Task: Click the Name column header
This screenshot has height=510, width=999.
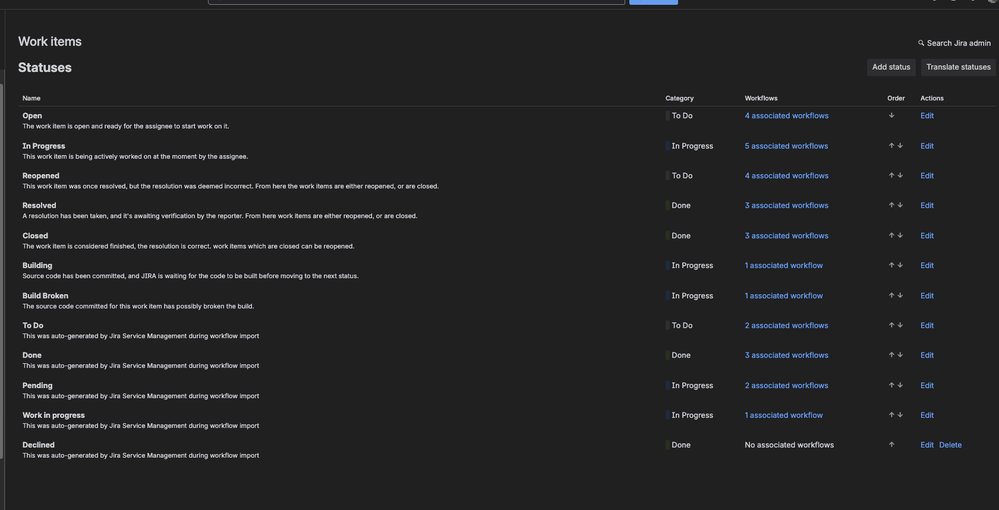Action: (x=31, y=98)
